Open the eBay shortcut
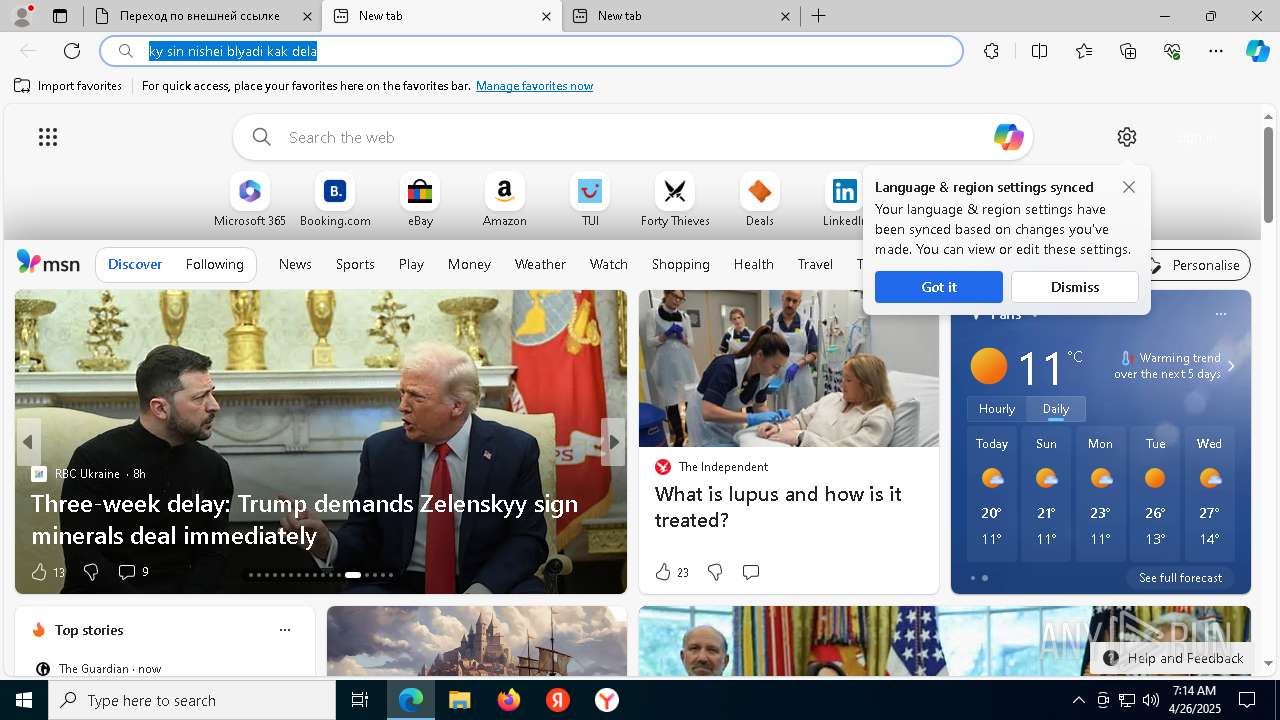Image resolution: width=1280 pixels, height=720 pixels. coord(420,200)
